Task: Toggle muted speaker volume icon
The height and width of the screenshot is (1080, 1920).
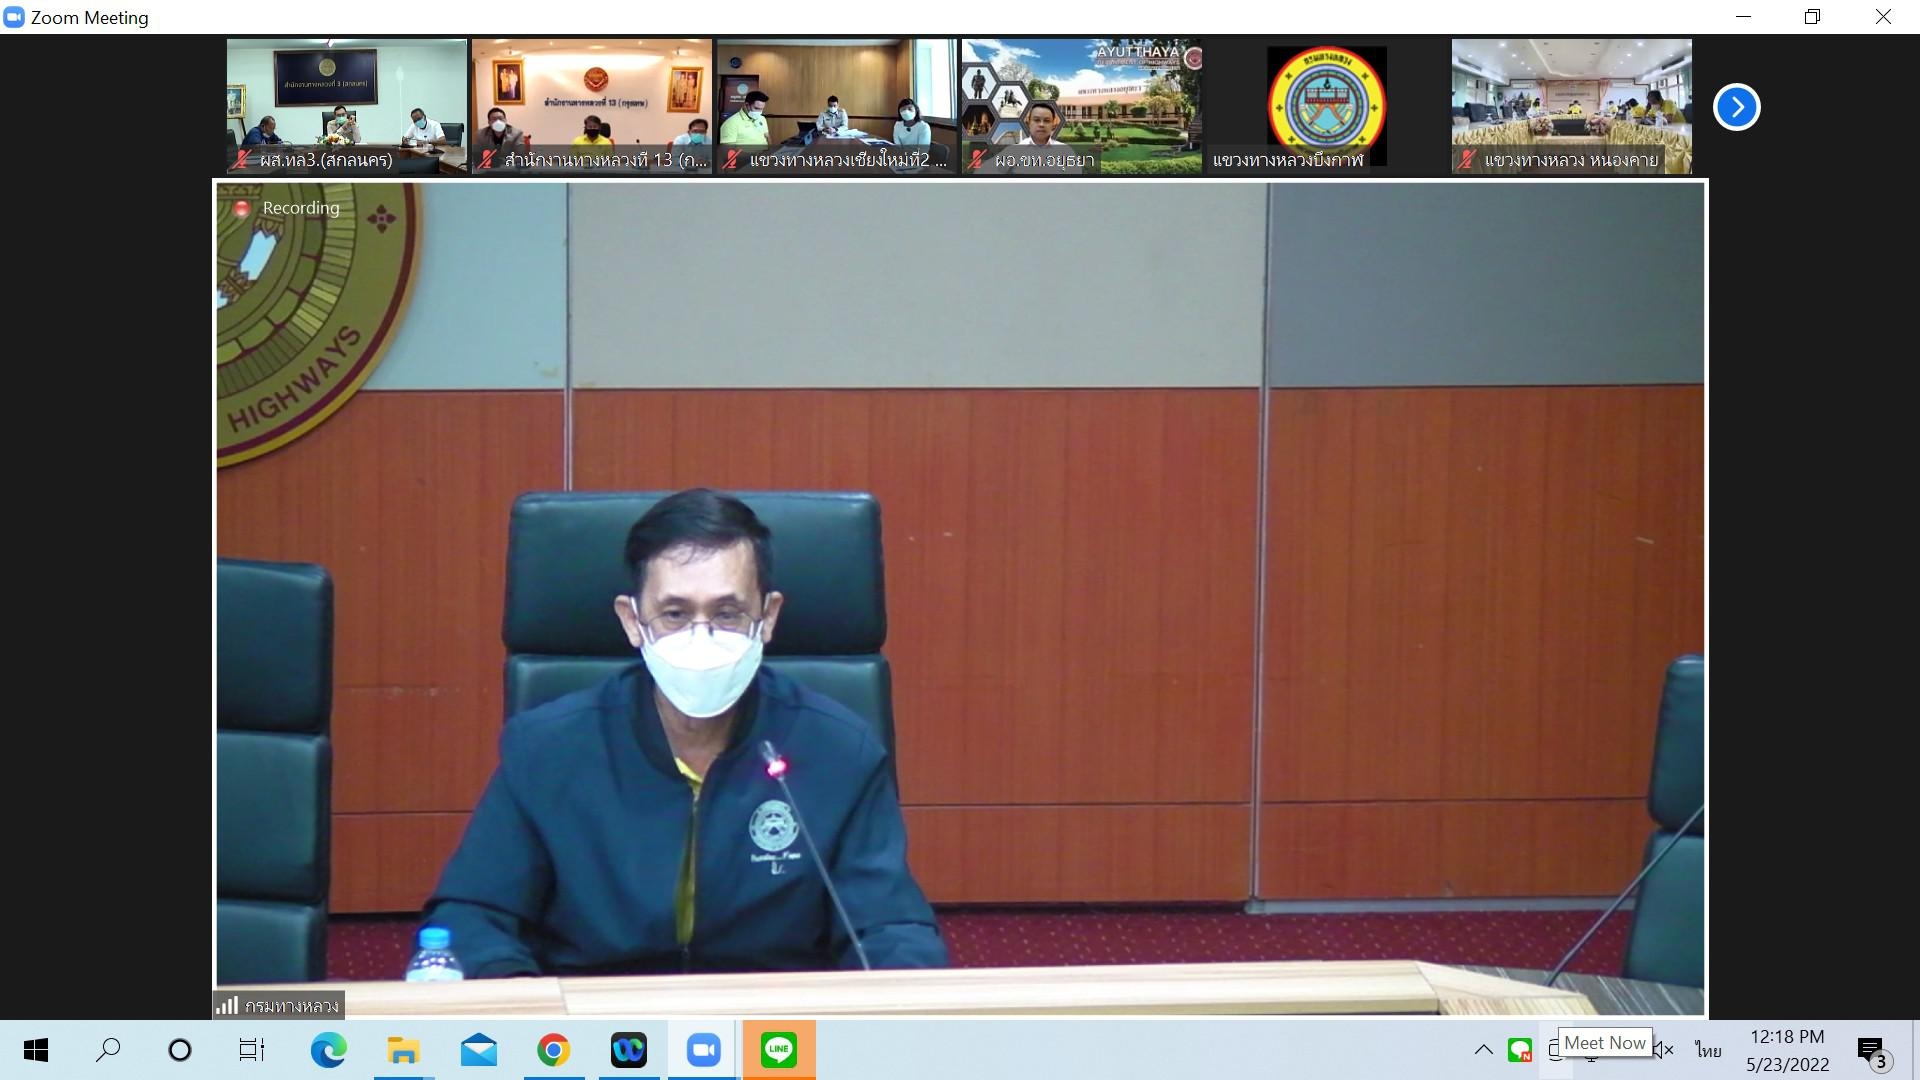Action: [1662, 1050]
